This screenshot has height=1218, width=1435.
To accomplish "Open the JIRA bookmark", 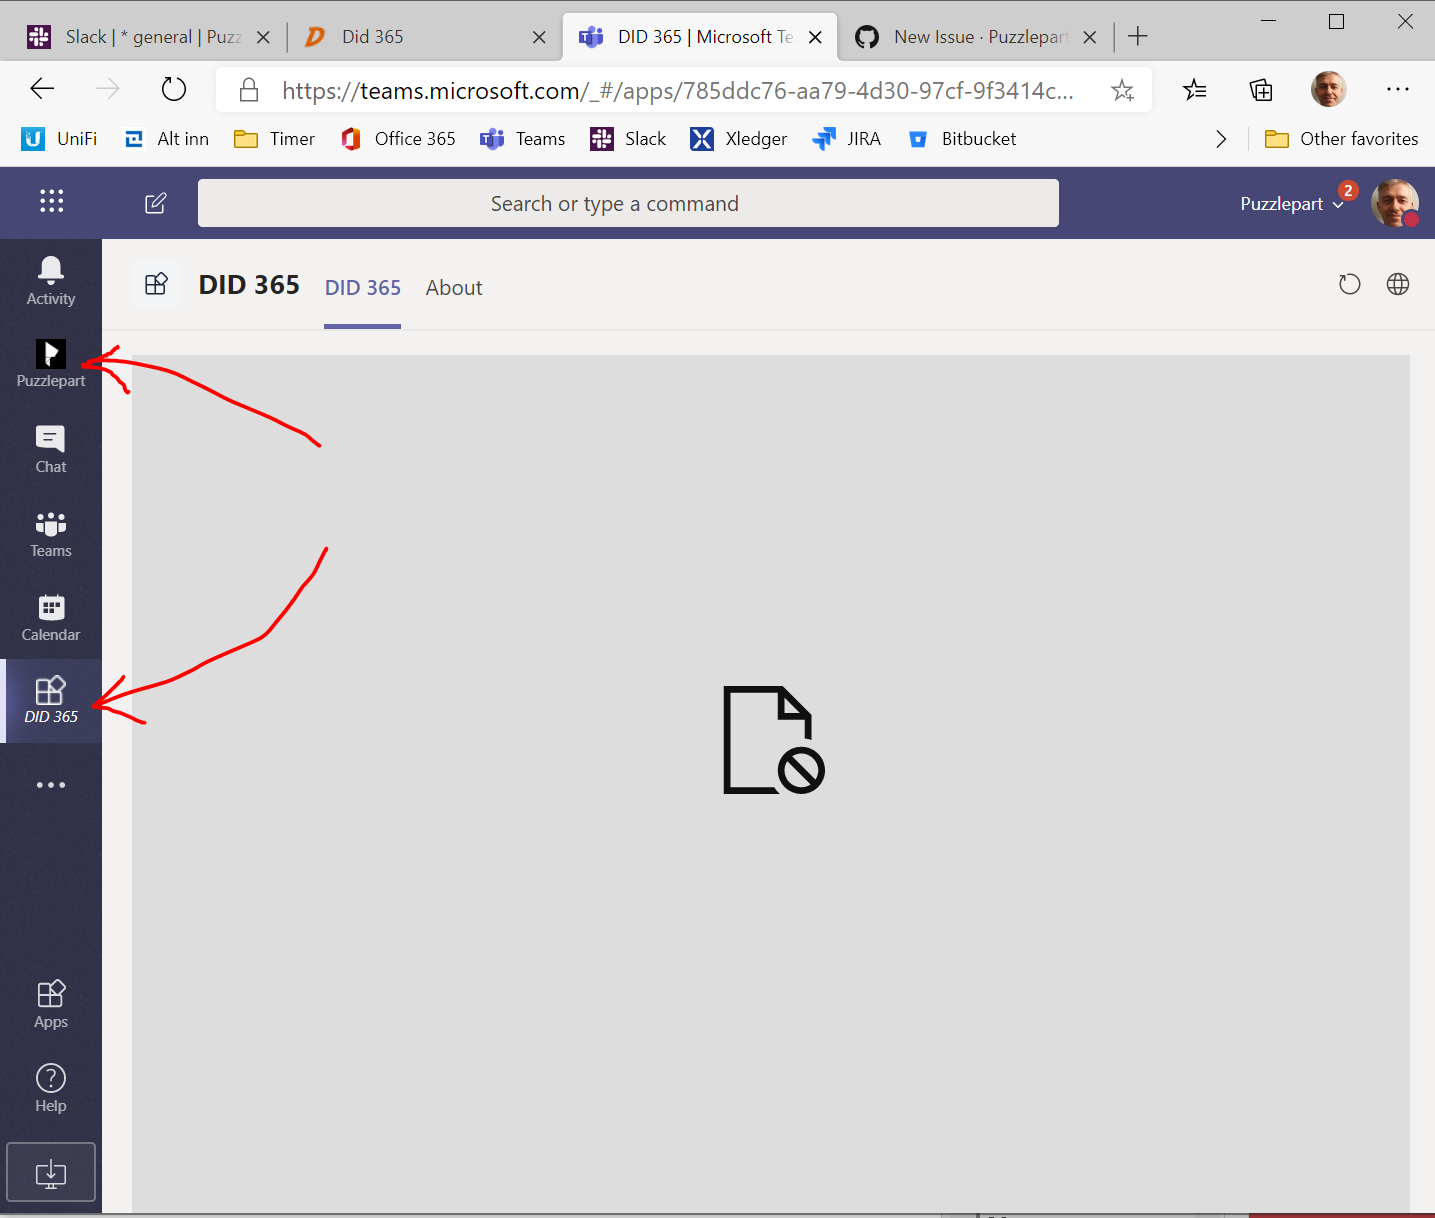I will pyautogui.click(x=846, y=139).
